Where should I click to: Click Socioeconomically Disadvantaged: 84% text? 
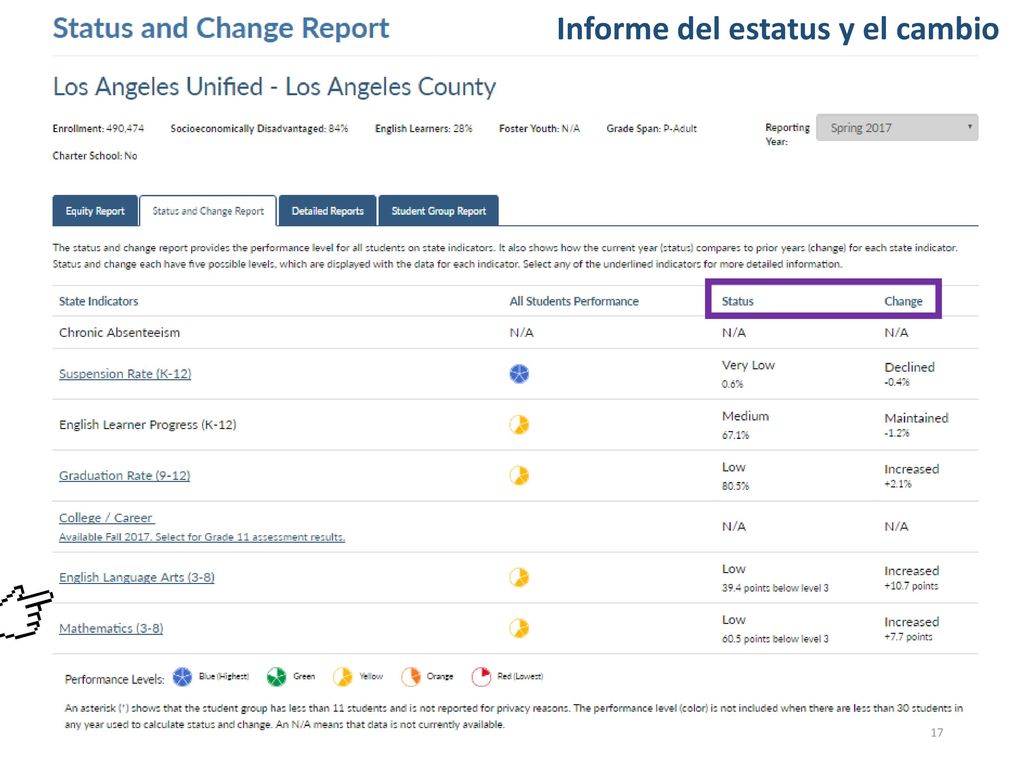pos(259,129)
